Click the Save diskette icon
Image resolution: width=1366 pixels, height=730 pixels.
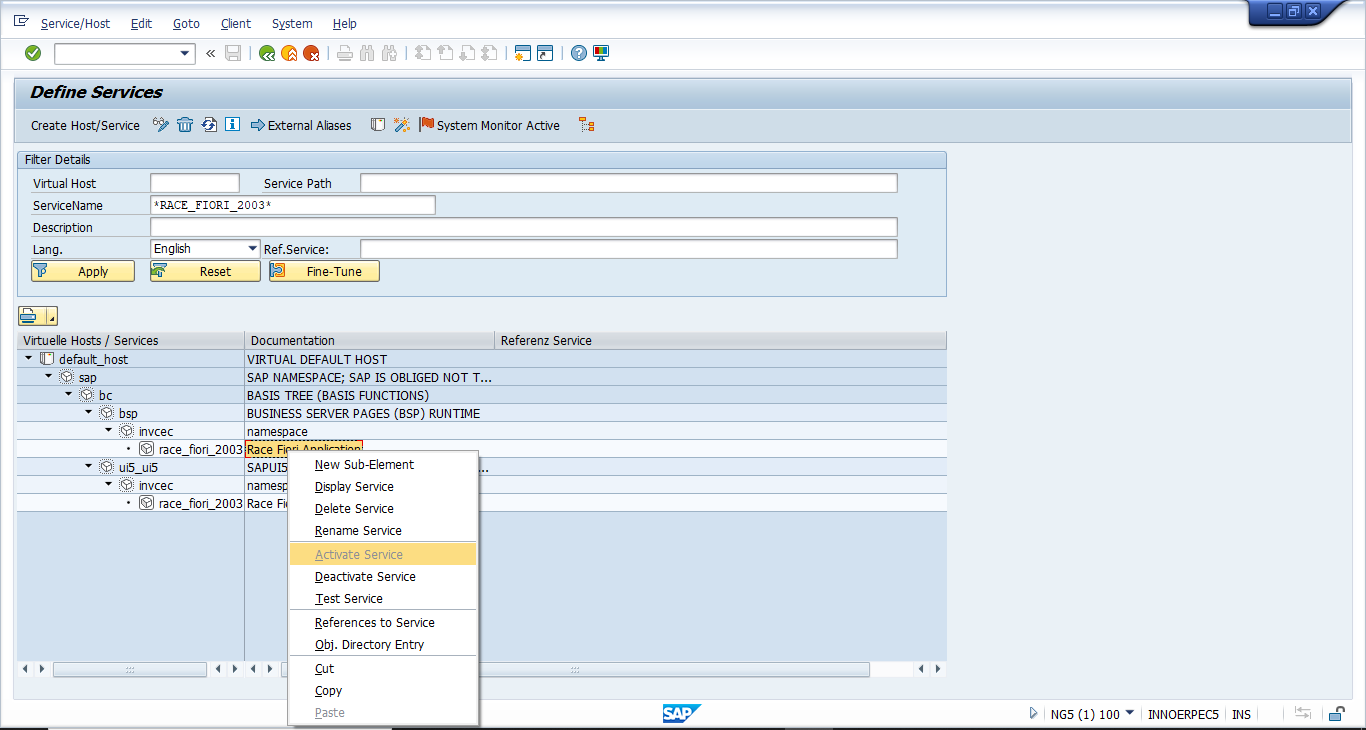coord(233,54)
